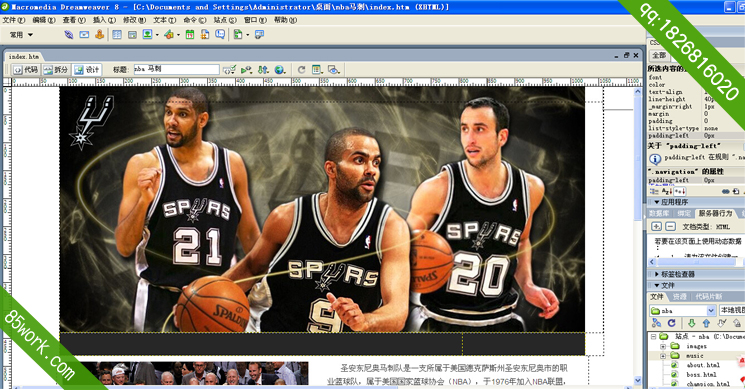Image resolution: width=745 pixels, height=390 pixels.
Task: Insert a named anchor with the anchor icon
Action: tap(99, 35)
